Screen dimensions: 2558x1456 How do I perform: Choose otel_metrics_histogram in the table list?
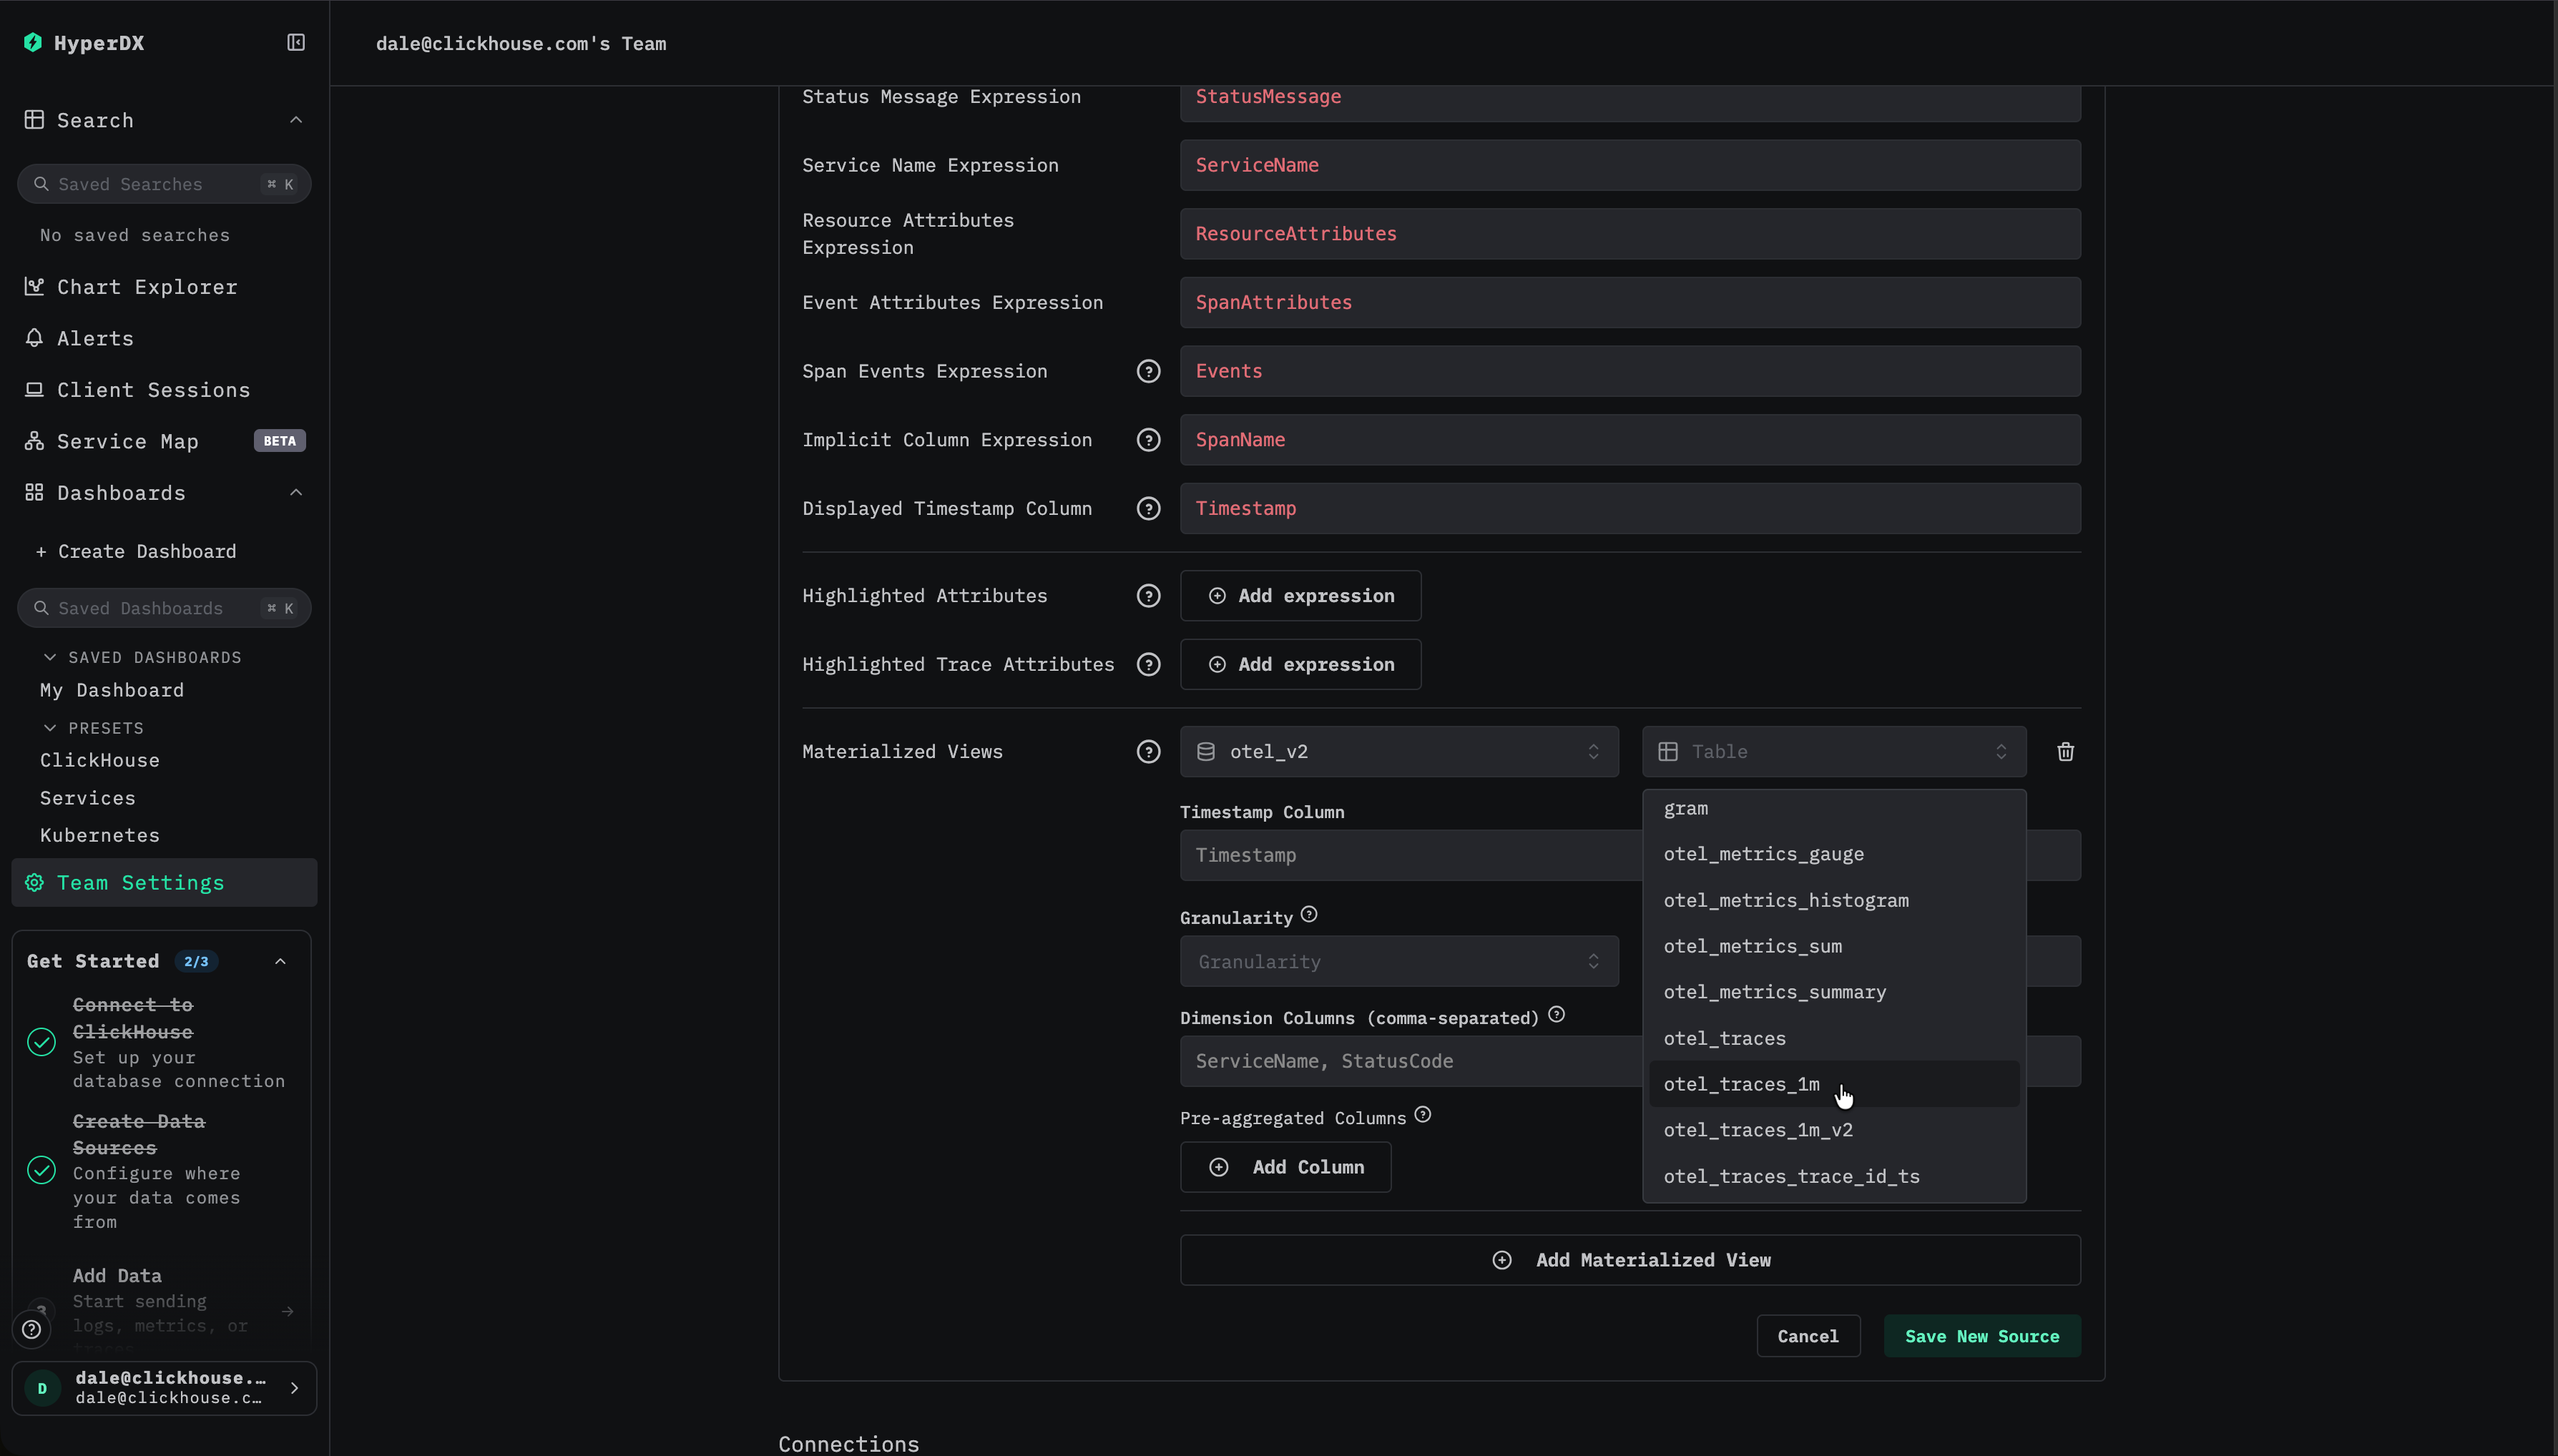(x=1785, y=900)
